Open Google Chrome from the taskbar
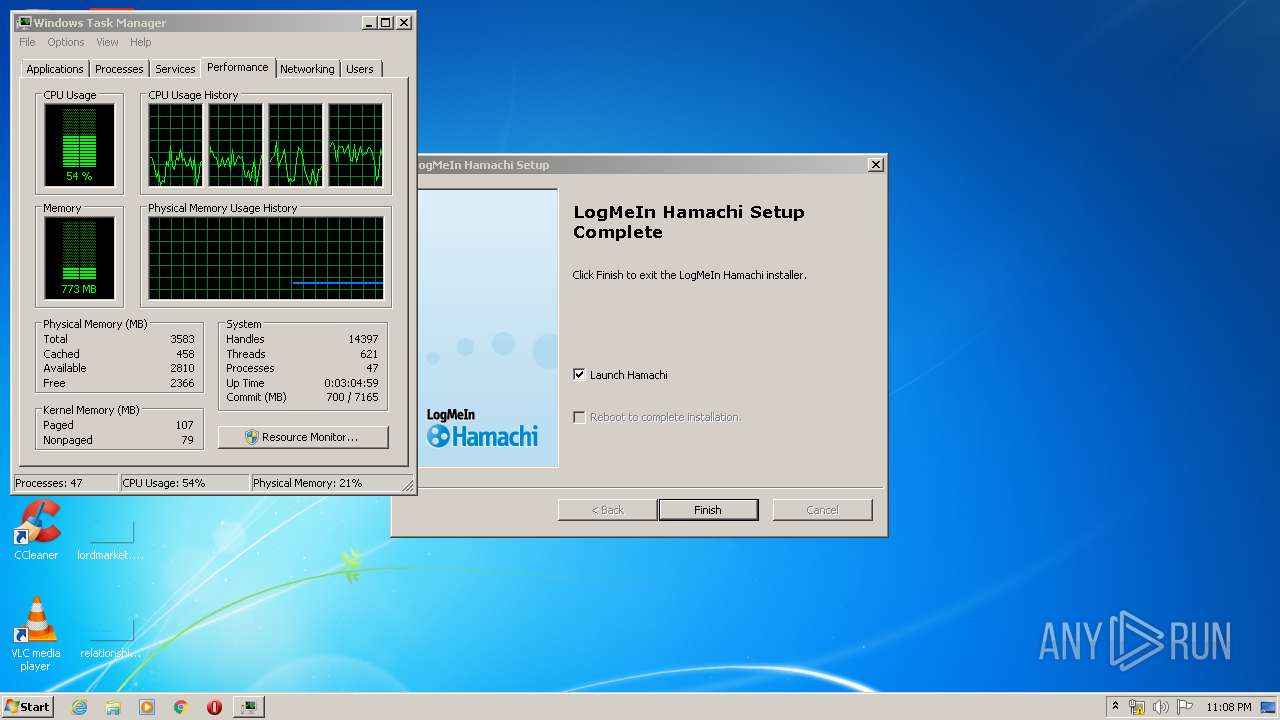 (x=181, y=707)
